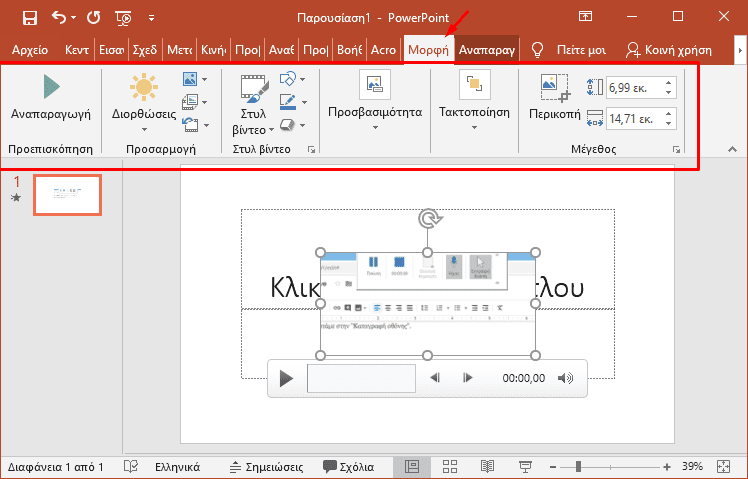Open the Βοήθ ribbon tab
Image resolution: width=748 pixels, height=479 pixels.
350,50
